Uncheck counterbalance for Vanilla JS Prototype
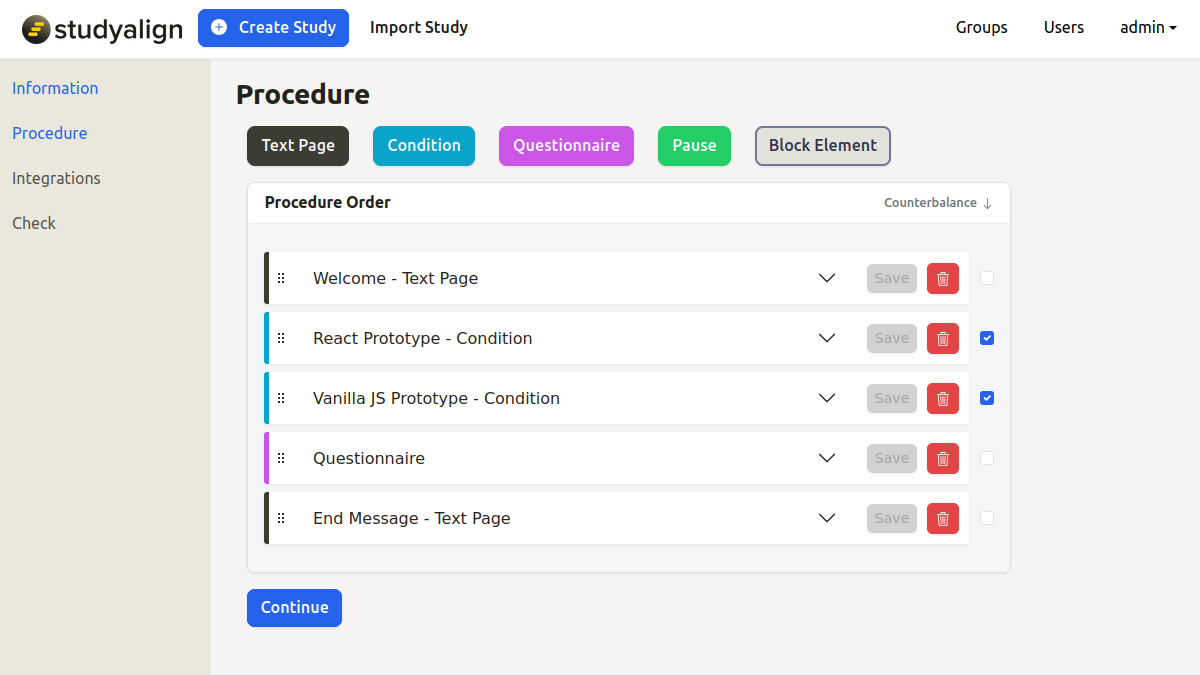This screenshot has width=1200, height=675. coord(987,398)
